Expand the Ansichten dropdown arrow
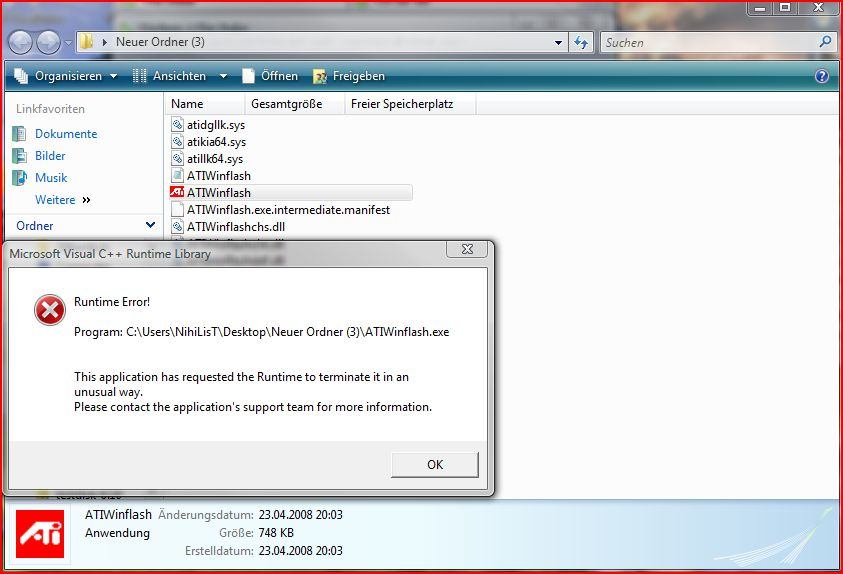The height and width of the screenshot is (574, 843). pyautogui.click(x=223, y=76)
